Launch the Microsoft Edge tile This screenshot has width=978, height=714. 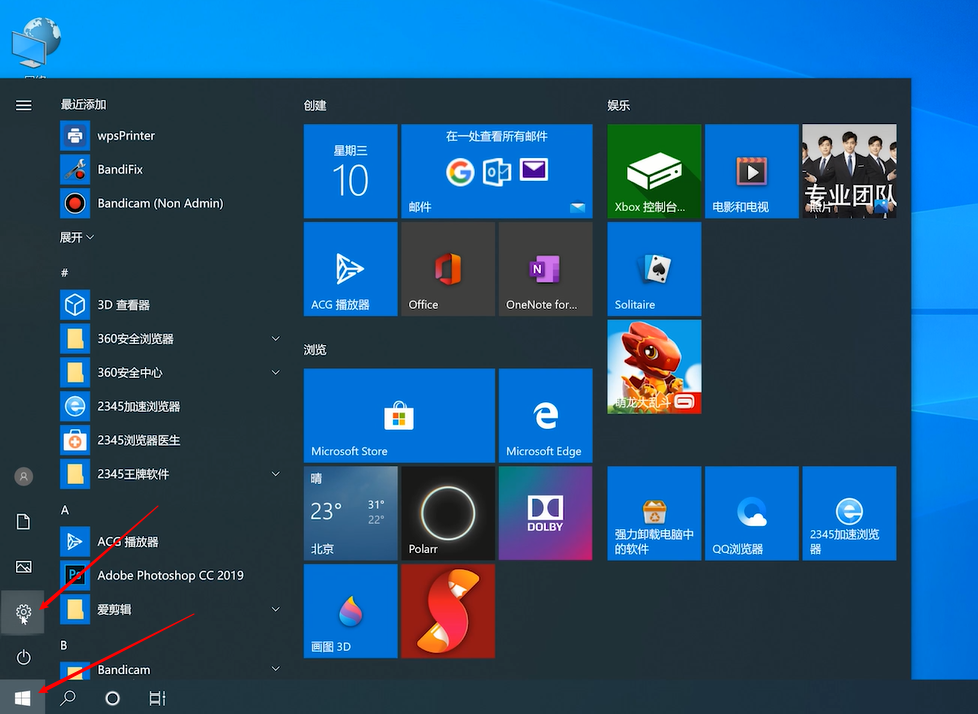pos(546,415)
